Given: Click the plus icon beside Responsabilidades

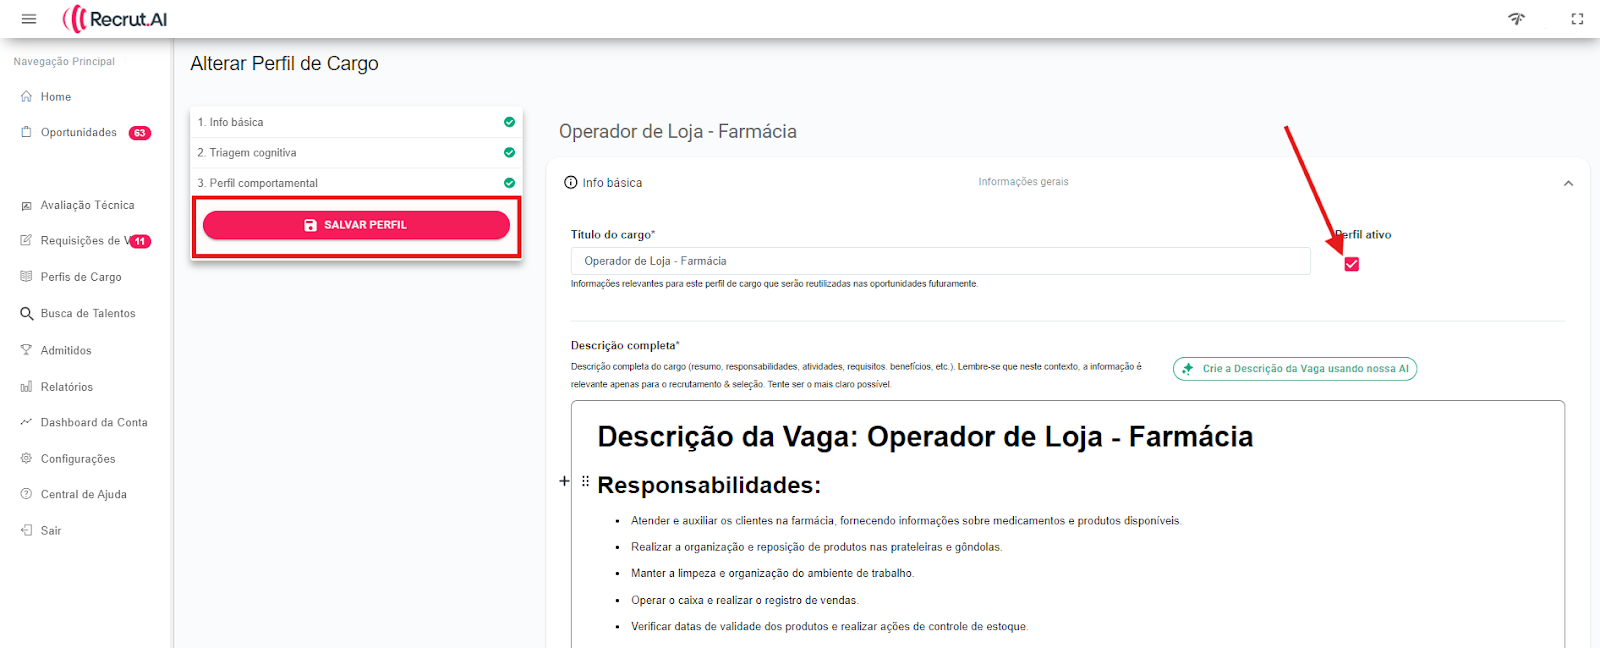Looking at the screenshot, I should [x=564, y=481].
